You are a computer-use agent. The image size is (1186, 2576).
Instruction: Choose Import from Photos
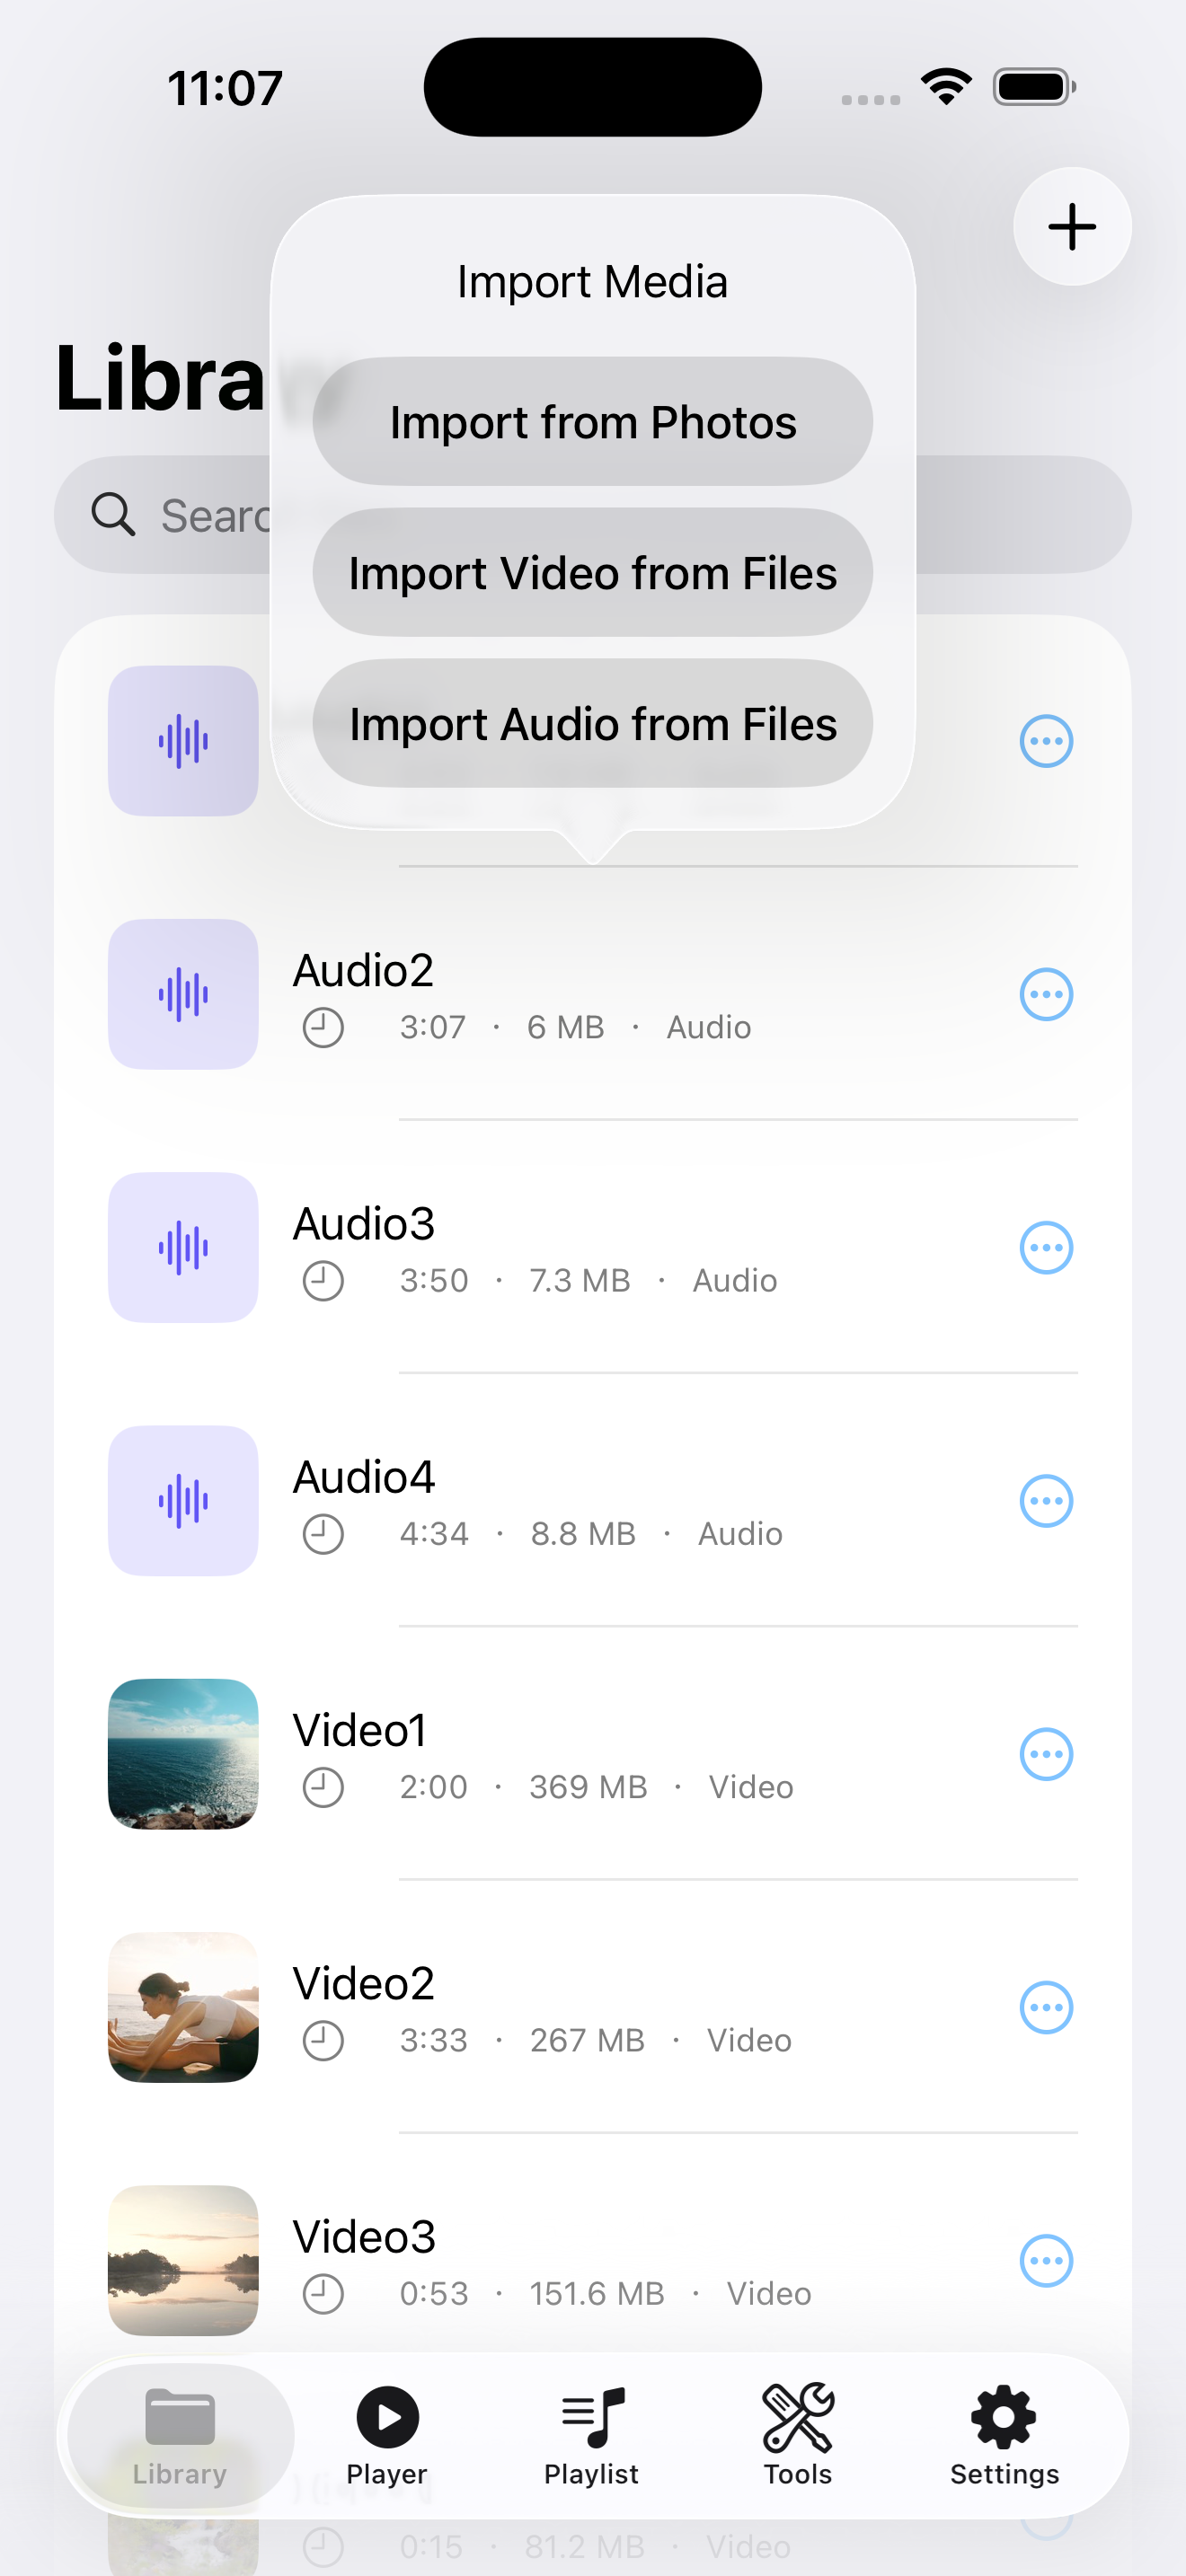point(593,422)
